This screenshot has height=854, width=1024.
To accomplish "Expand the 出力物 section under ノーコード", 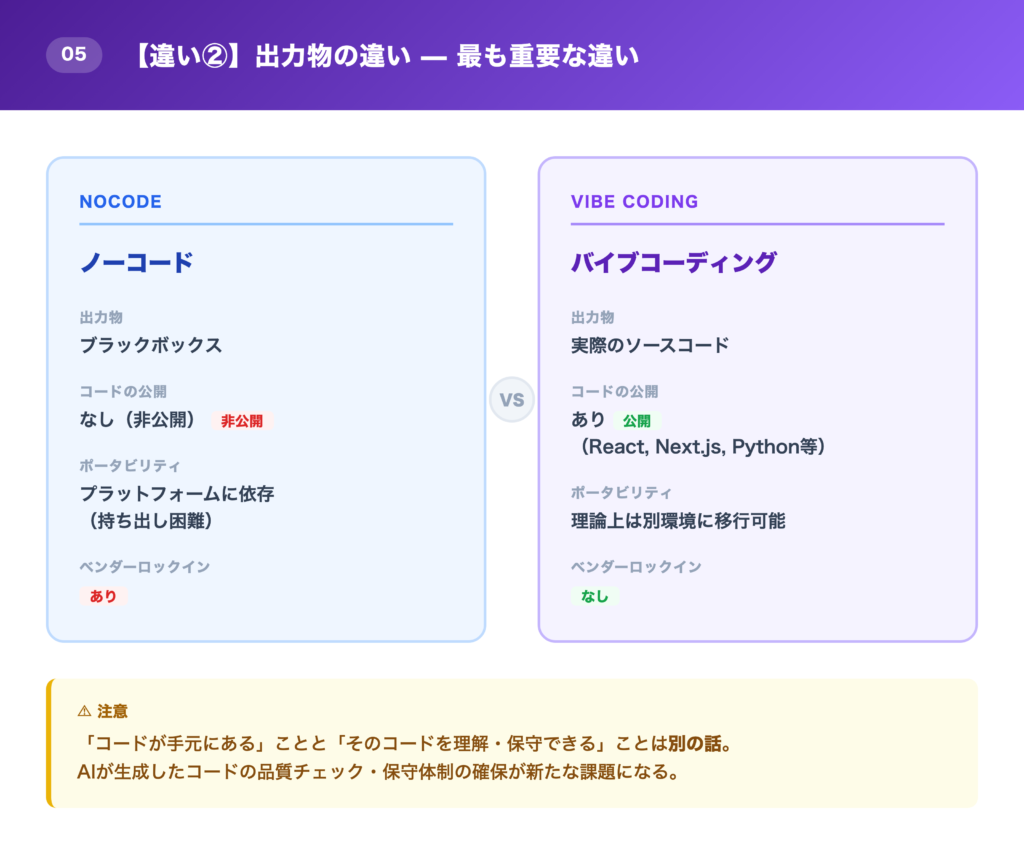I will click(100, 317).
